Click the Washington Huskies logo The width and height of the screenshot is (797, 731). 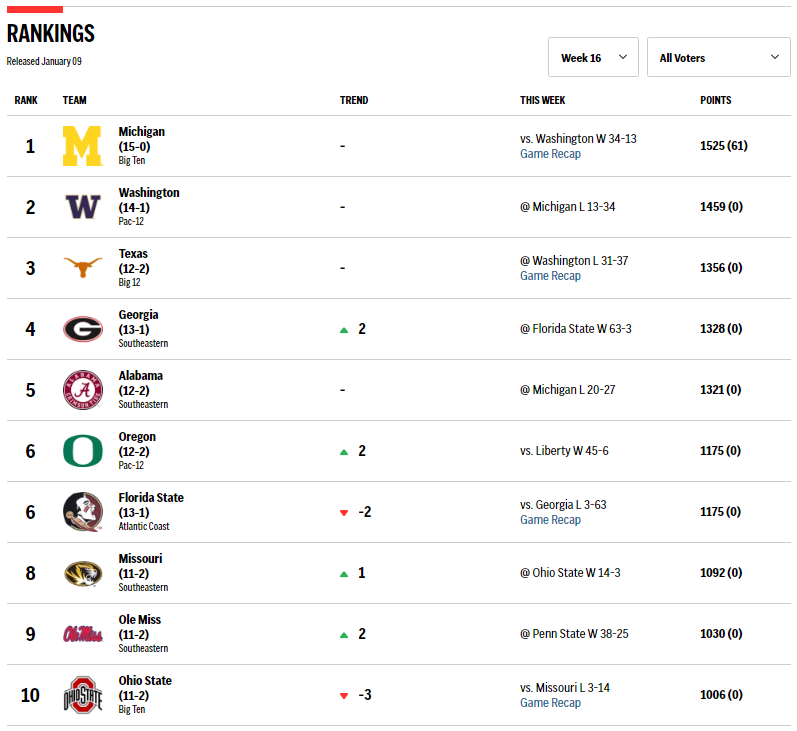tap(83, 207)
